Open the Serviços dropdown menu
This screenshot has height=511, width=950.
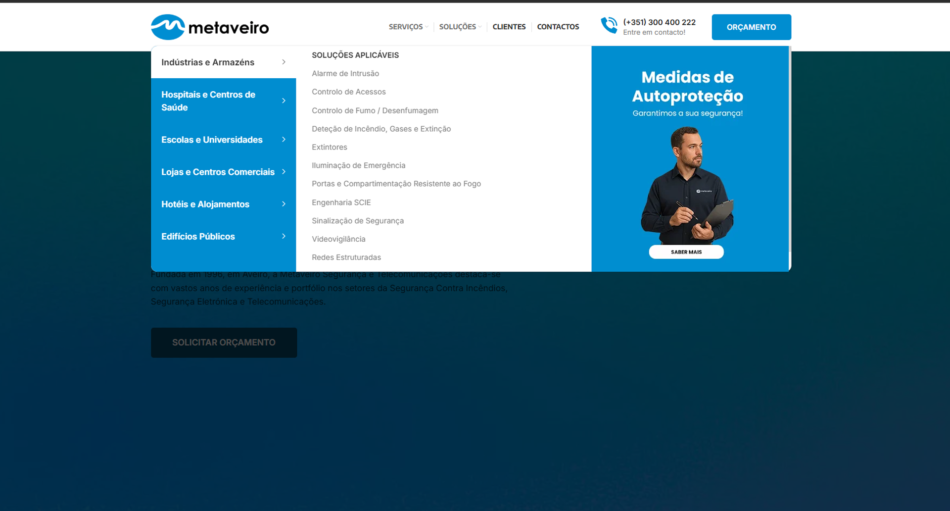(408, 27)
